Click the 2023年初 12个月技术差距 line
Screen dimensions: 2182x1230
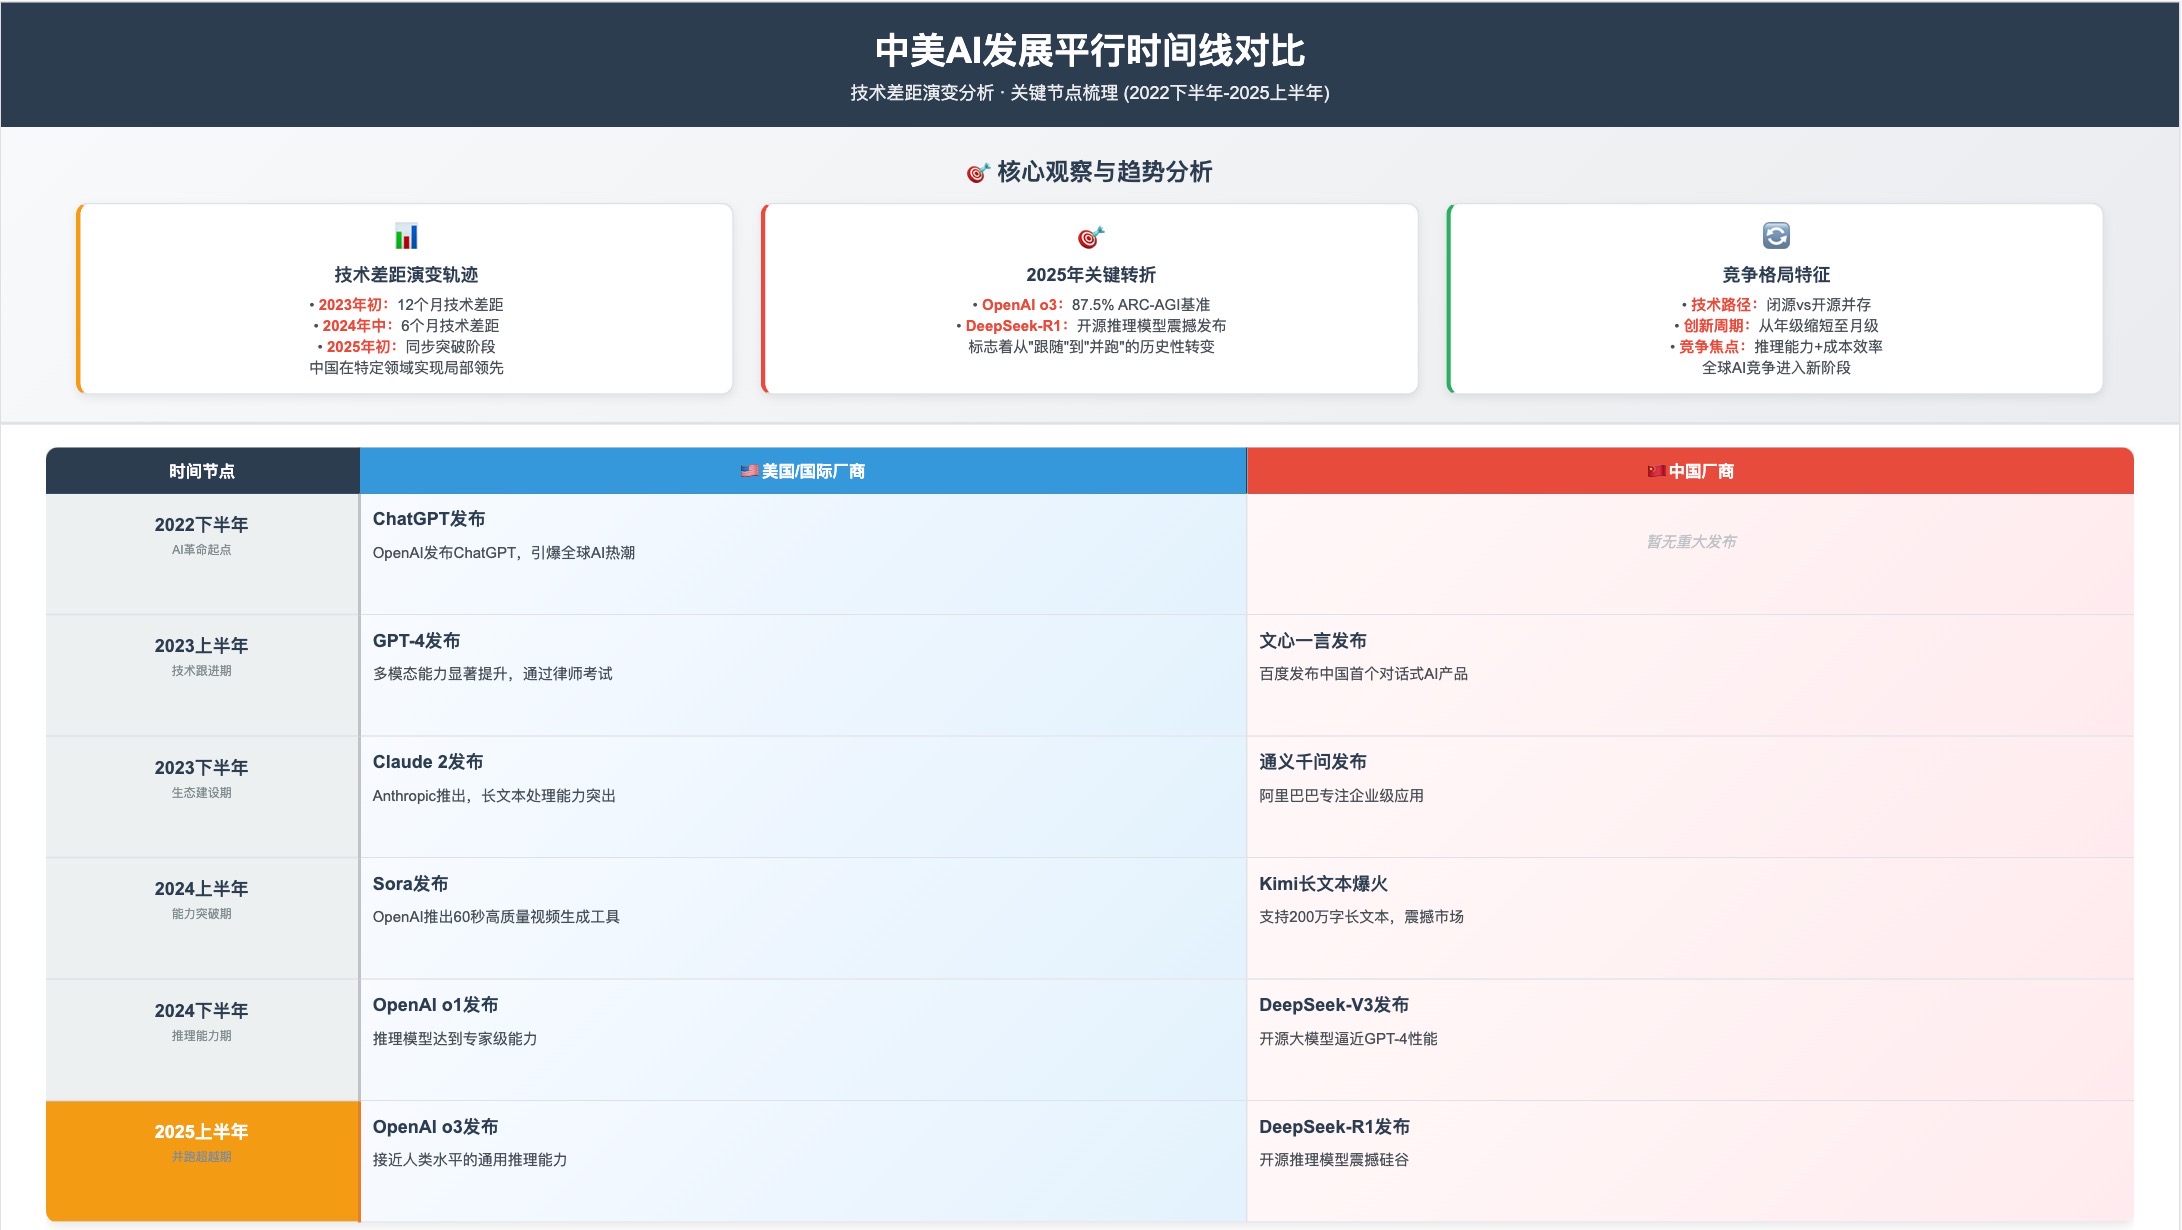[x=406, y=305]
